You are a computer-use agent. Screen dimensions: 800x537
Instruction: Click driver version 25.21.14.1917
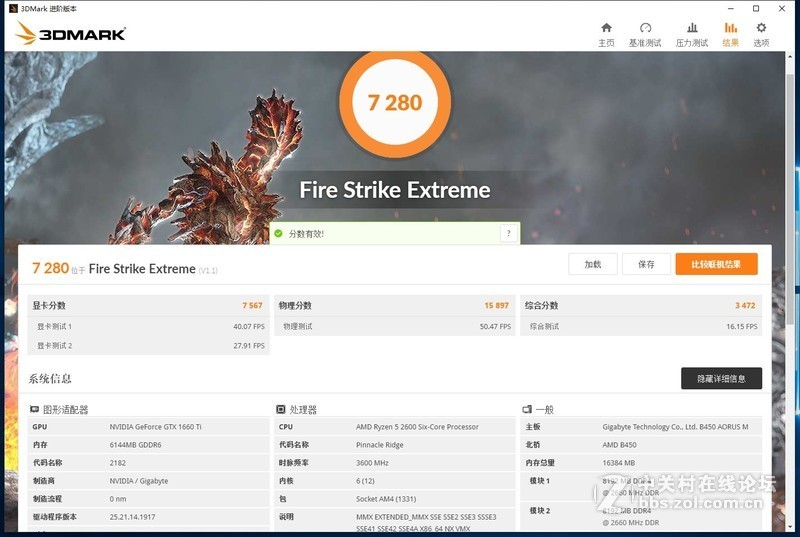[132, 517]
